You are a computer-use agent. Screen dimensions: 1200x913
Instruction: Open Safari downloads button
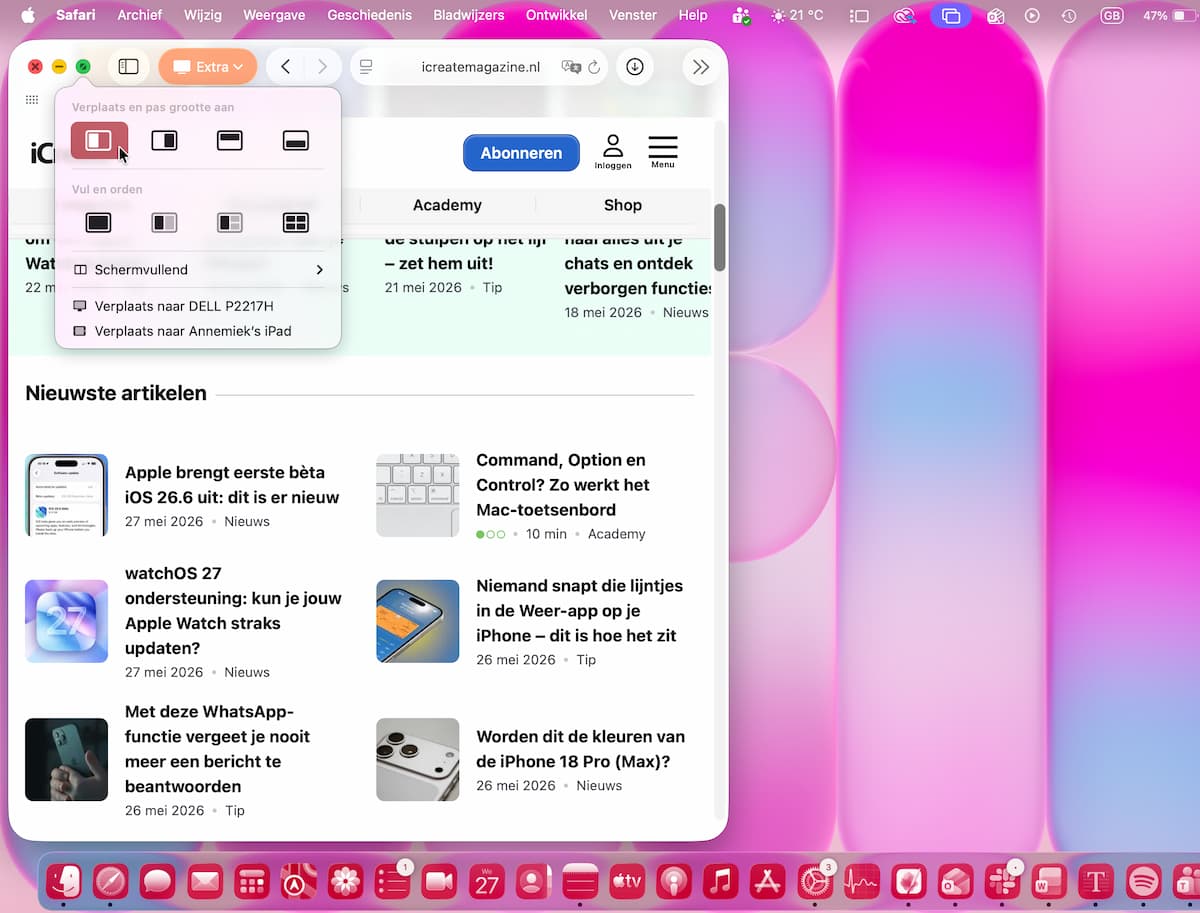635,67
